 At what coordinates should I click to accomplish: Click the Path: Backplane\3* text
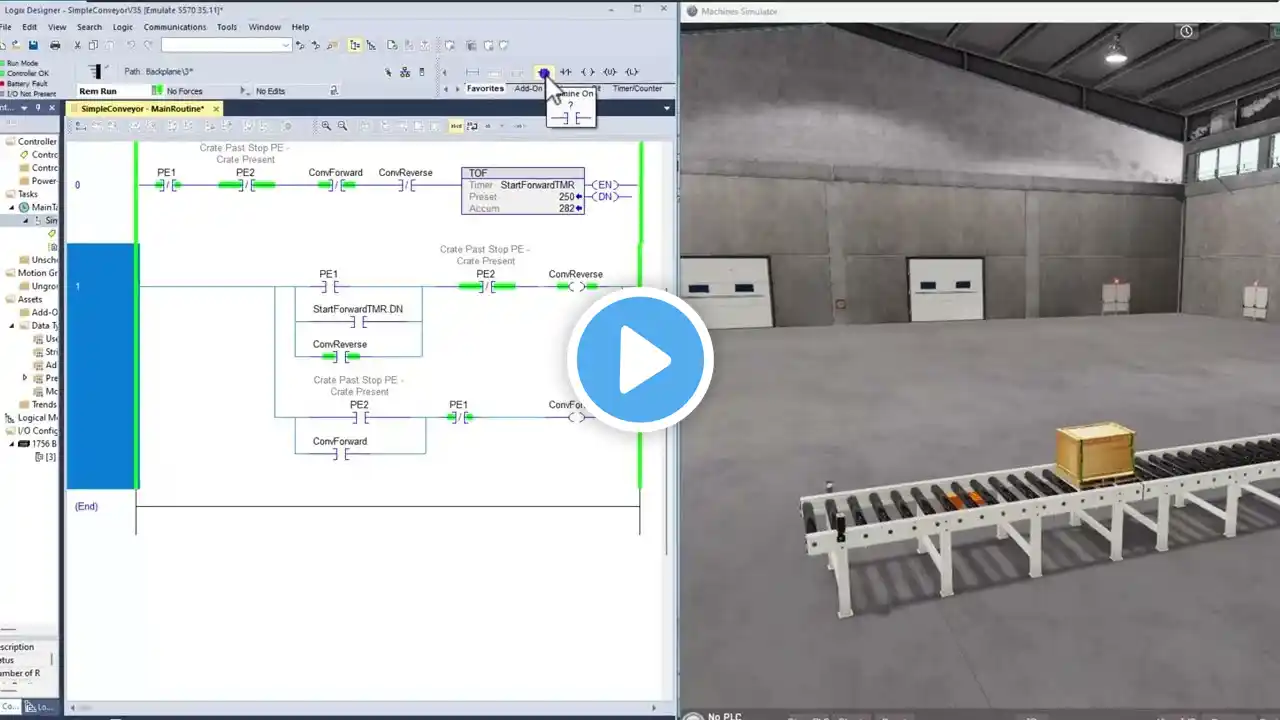click(x=159, y=72)
